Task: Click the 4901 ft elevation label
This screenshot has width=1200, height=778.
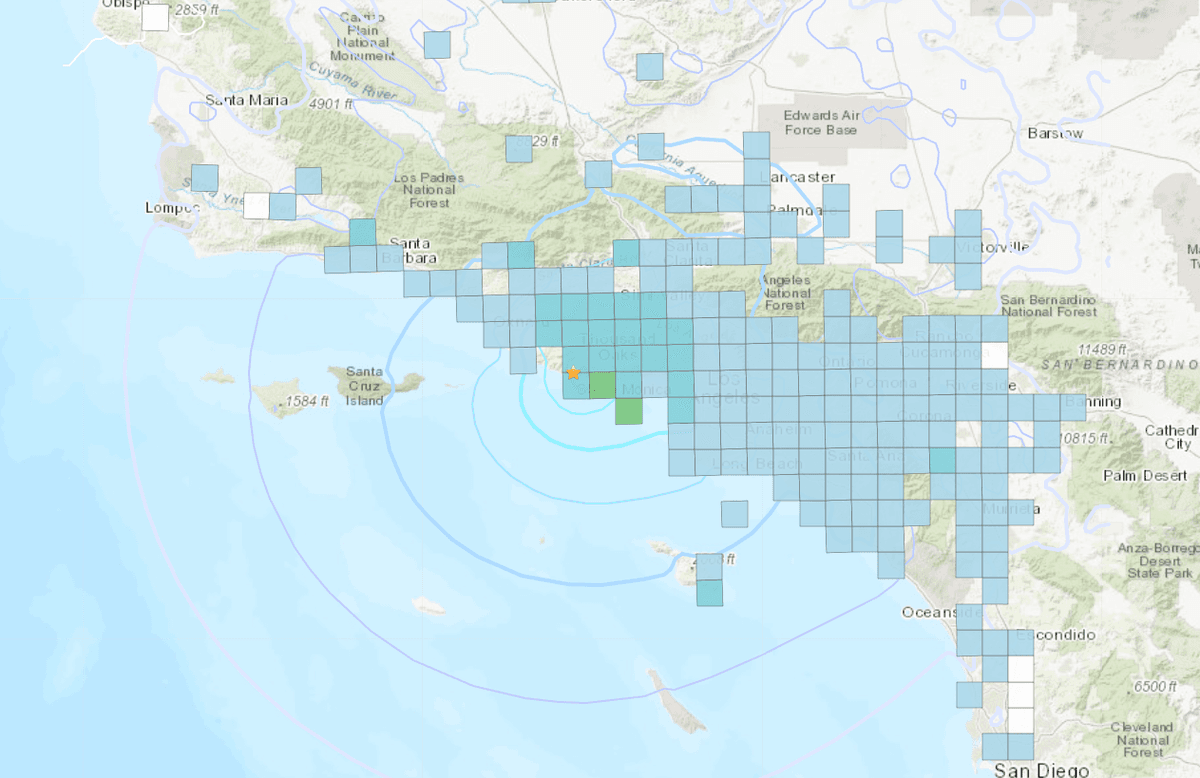Action: click(x=332, y=104)
